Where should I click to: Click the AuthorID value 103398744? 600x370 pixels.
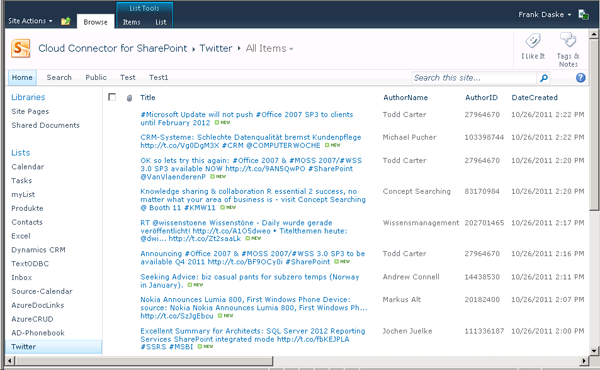(484, 137)
